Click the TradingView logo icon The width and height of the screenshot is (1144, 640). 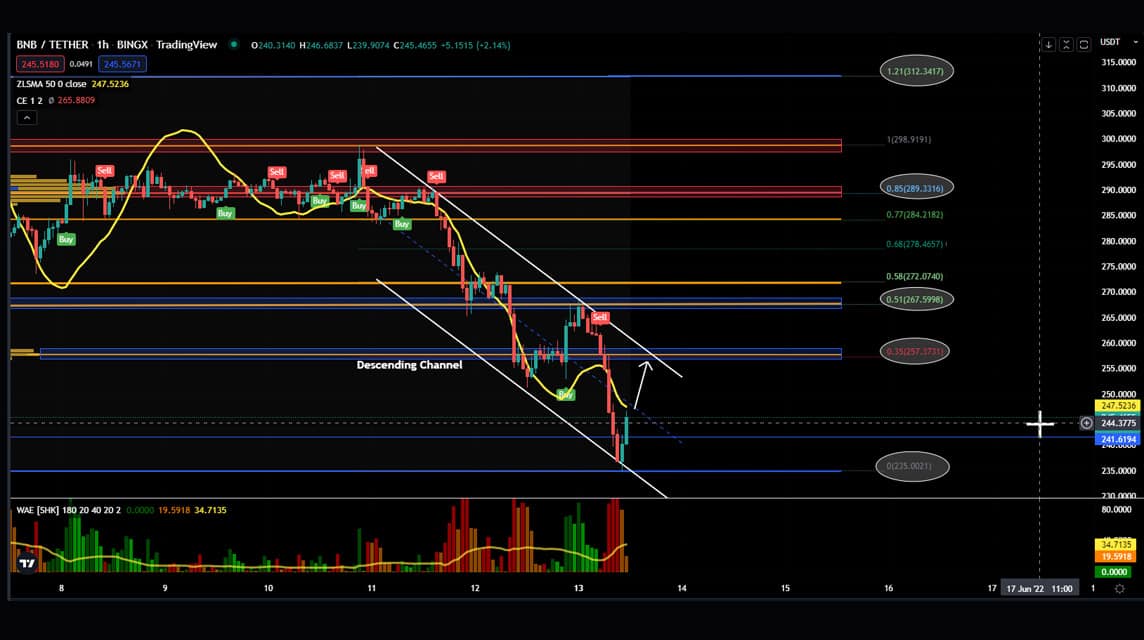pyautogui.click(x=27, y=563)
